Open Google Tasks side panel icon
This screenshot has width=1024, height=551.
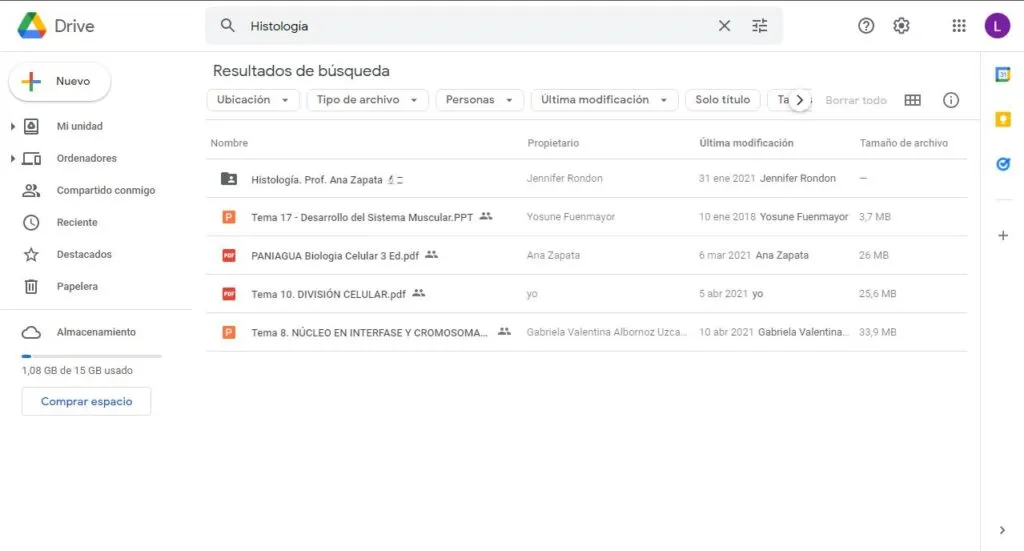point(1003,164)
